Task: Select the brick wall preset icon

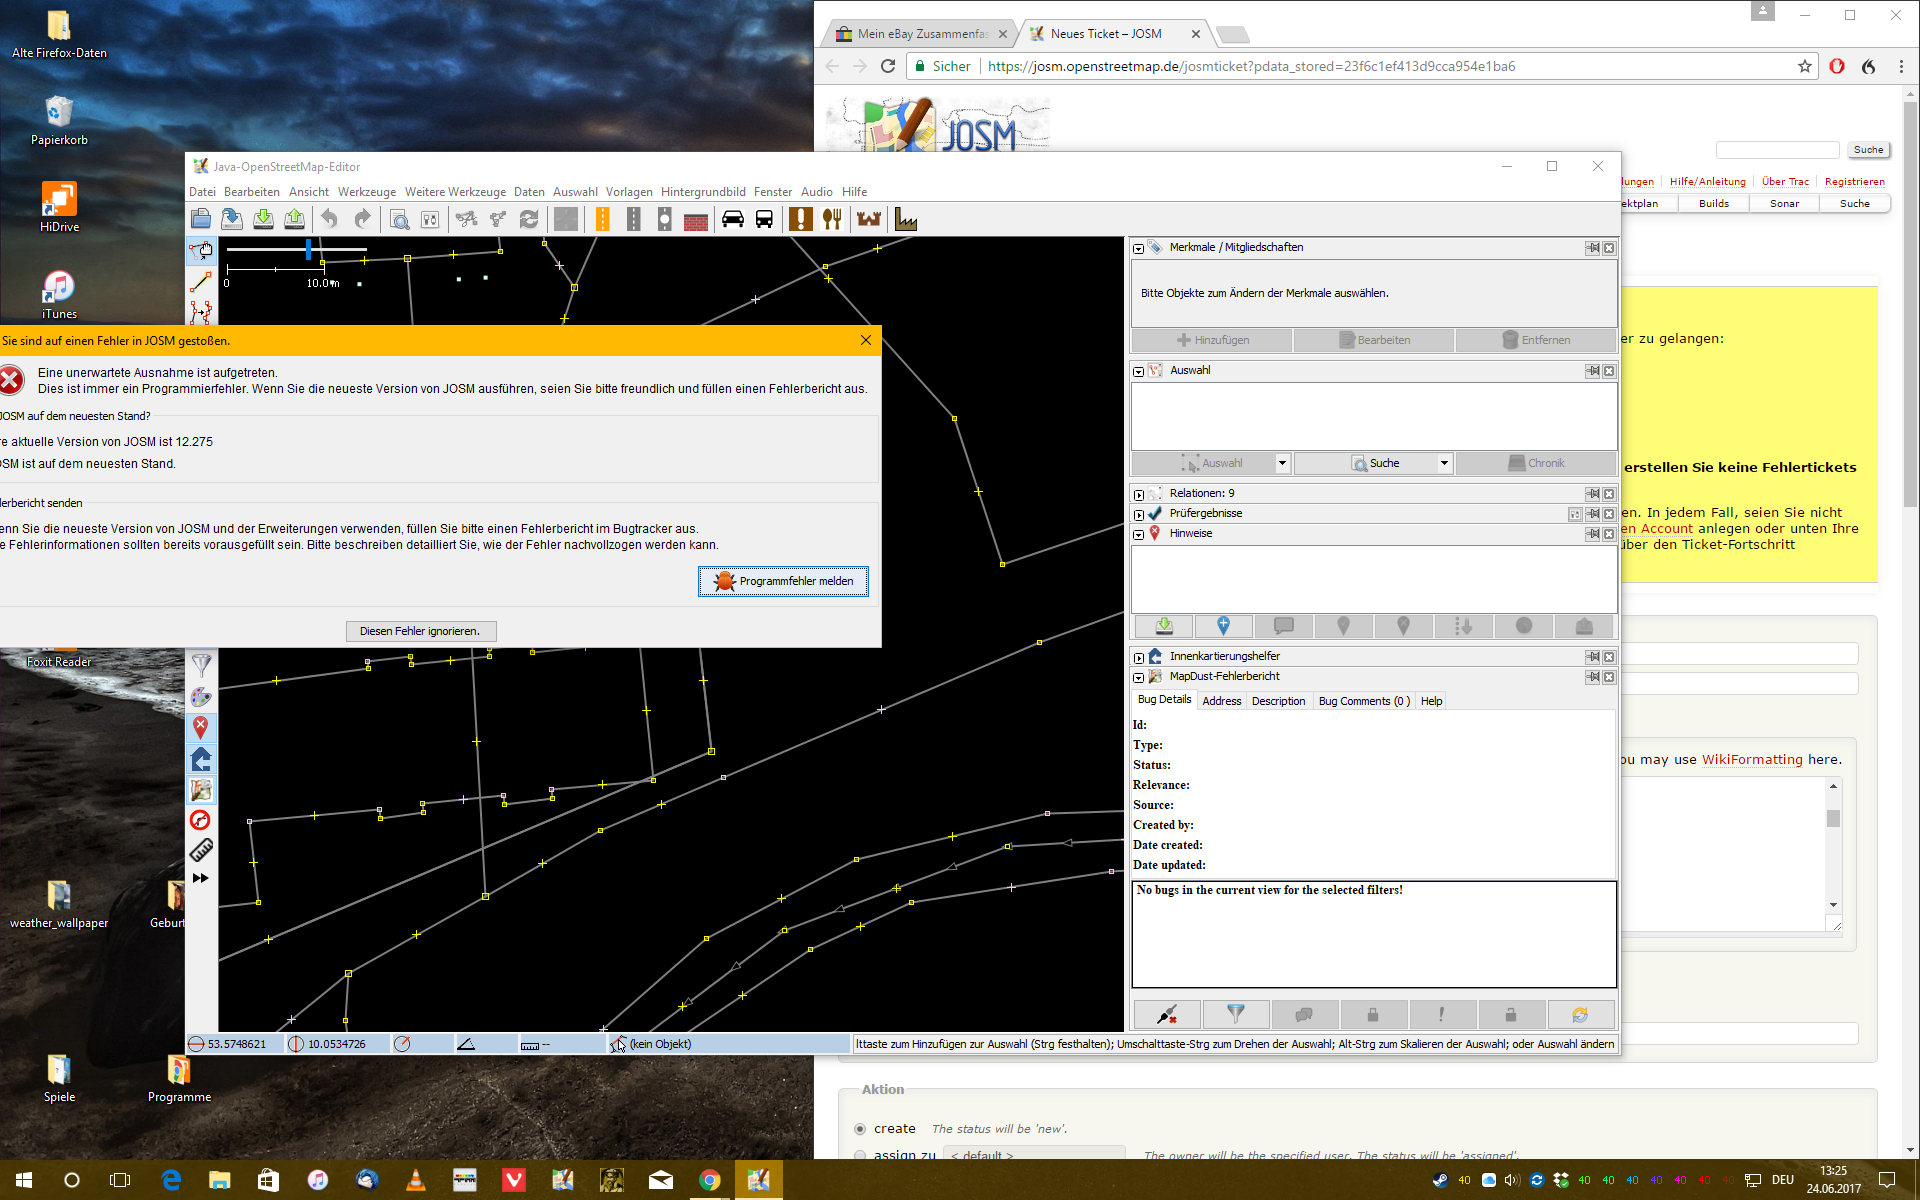Action: pyautogui.click(x=696, y=221)
